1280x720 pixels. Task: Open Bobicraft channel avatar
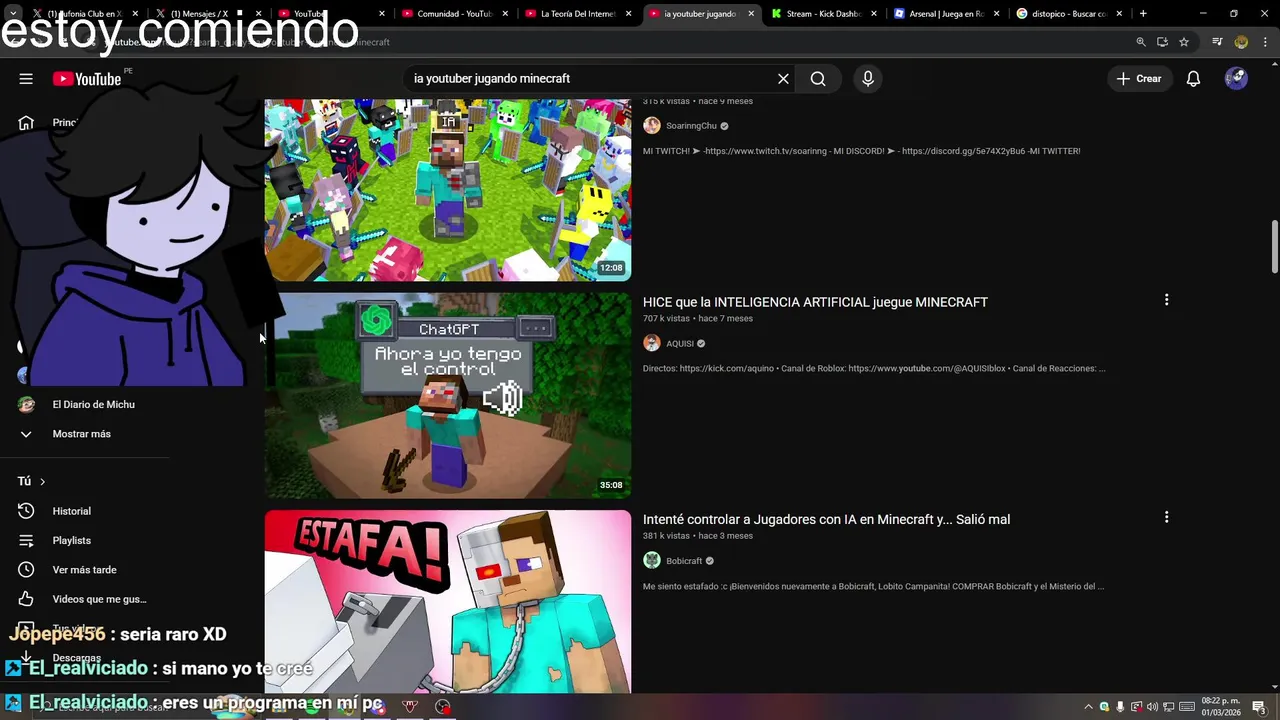[652, 561]
